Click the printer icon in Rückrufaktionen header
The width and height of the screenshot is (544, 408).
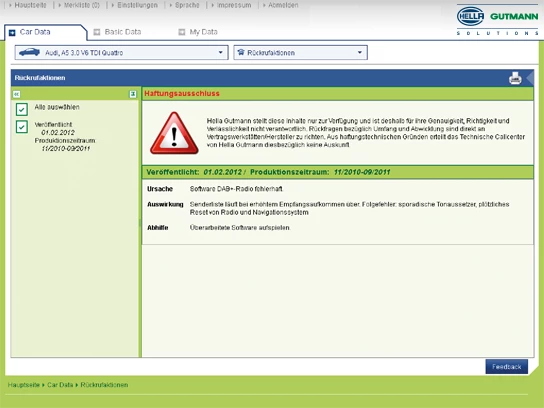pyautogui.click(x=515, y=78)
